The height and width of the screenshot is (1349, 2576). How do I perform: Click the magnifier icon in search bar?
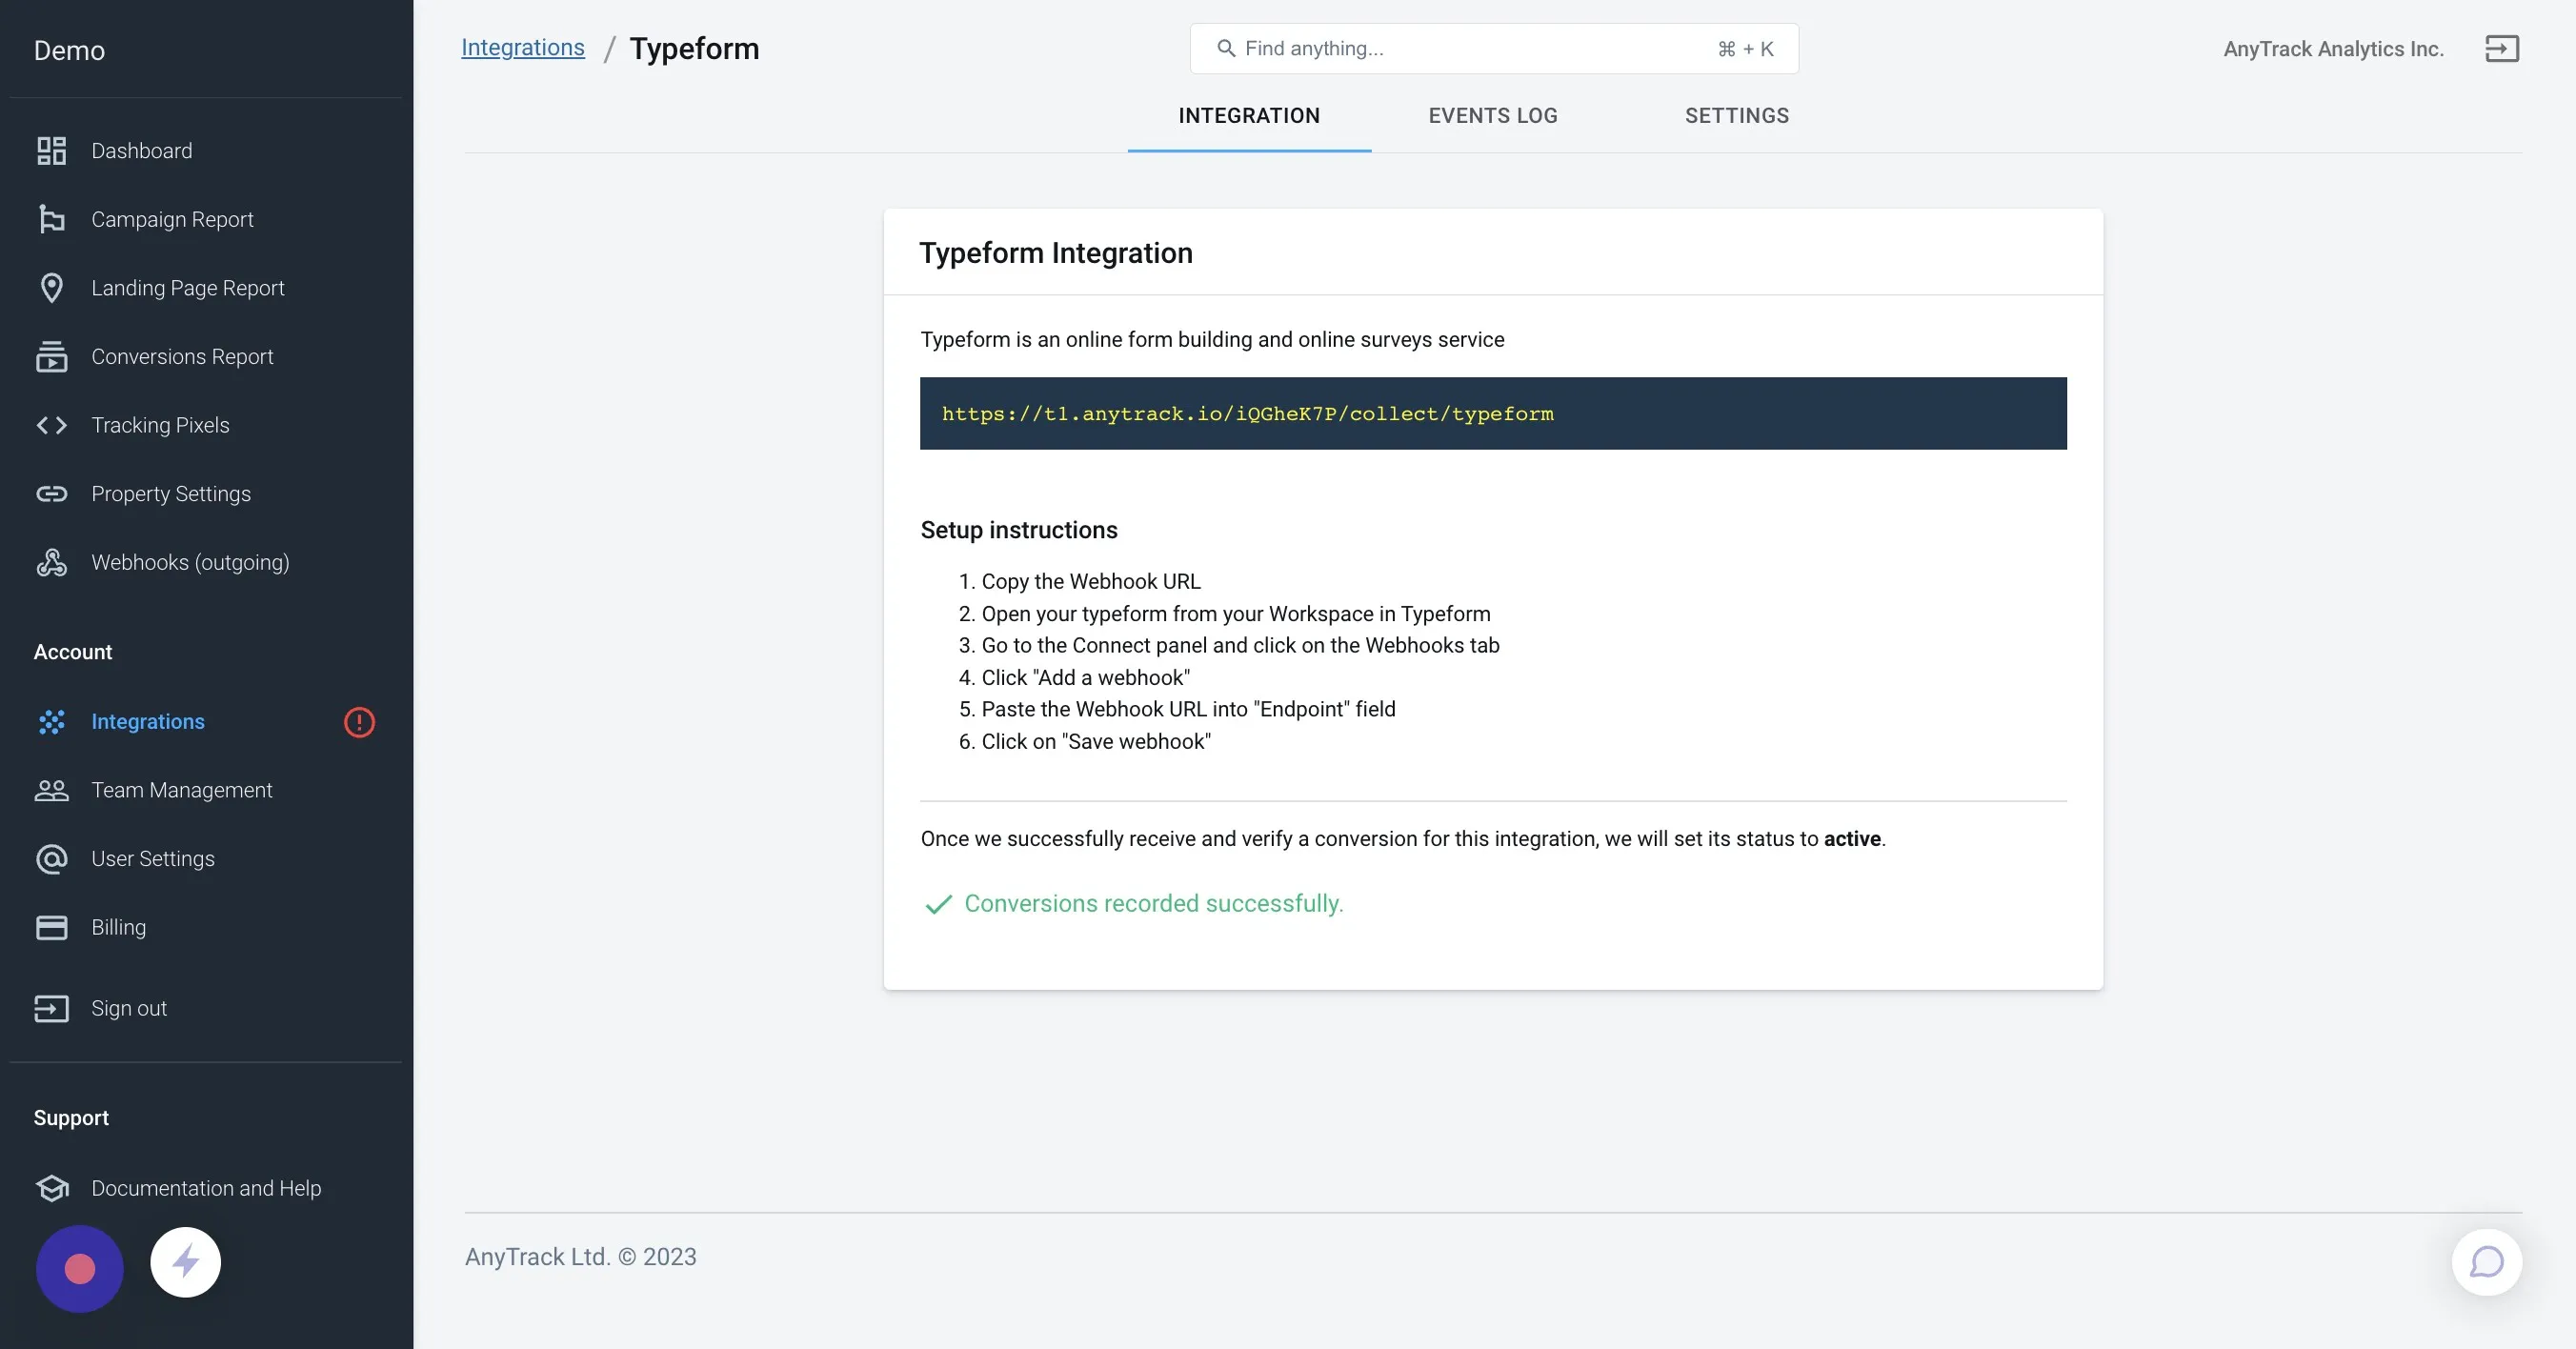1225,48
